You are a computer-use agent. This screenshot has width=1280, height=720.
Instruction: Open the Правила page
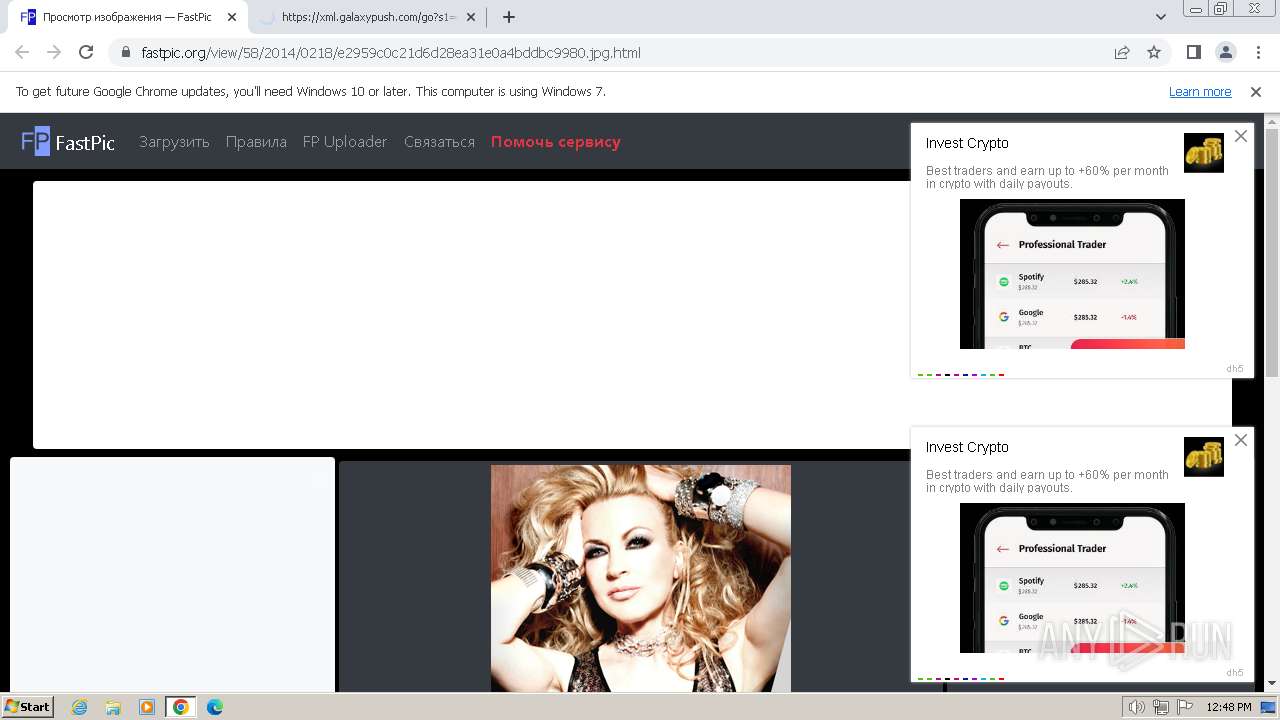(256, 142)
